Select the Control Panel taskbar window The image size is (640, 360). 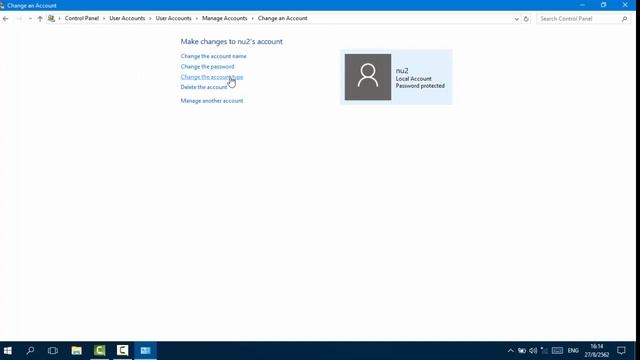click(145, 351)
